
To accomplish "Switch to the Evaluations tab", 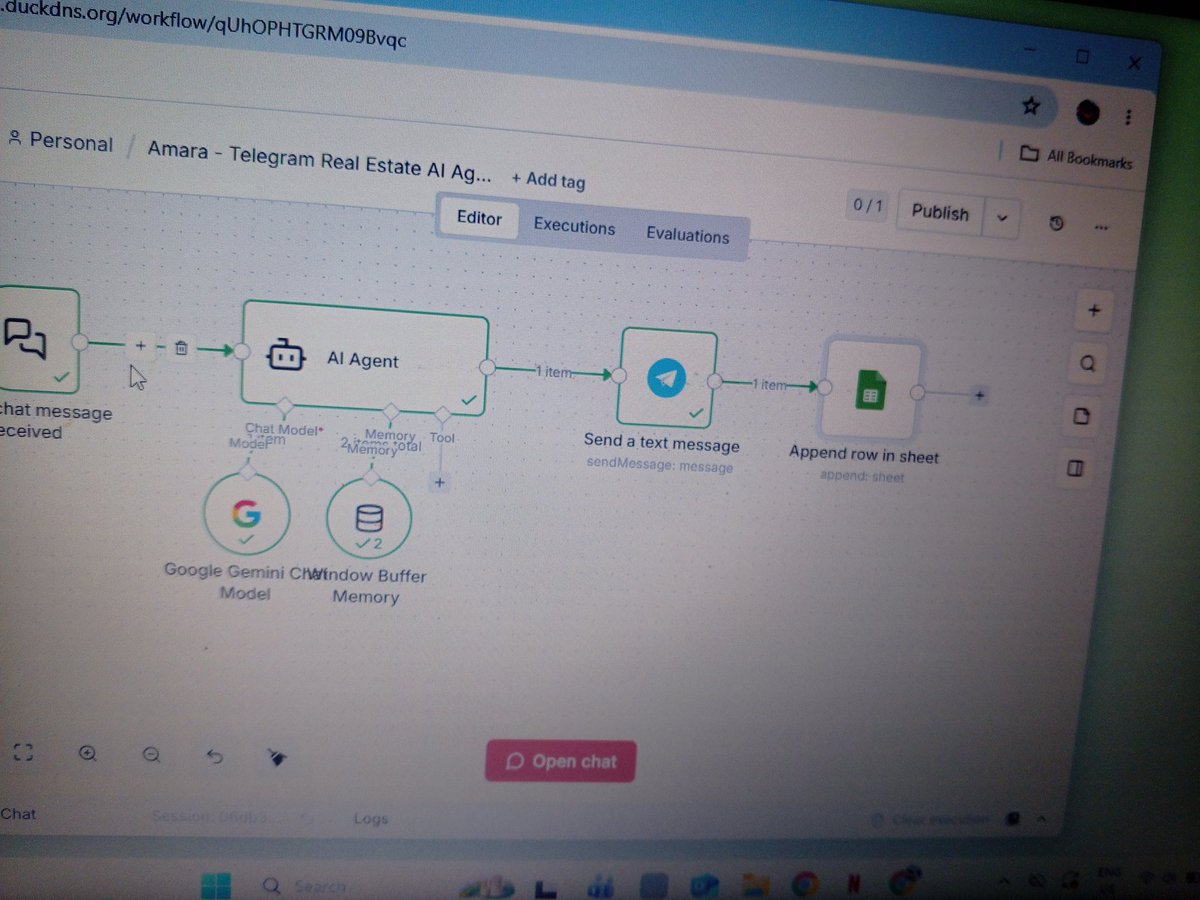I will point(688,235).
